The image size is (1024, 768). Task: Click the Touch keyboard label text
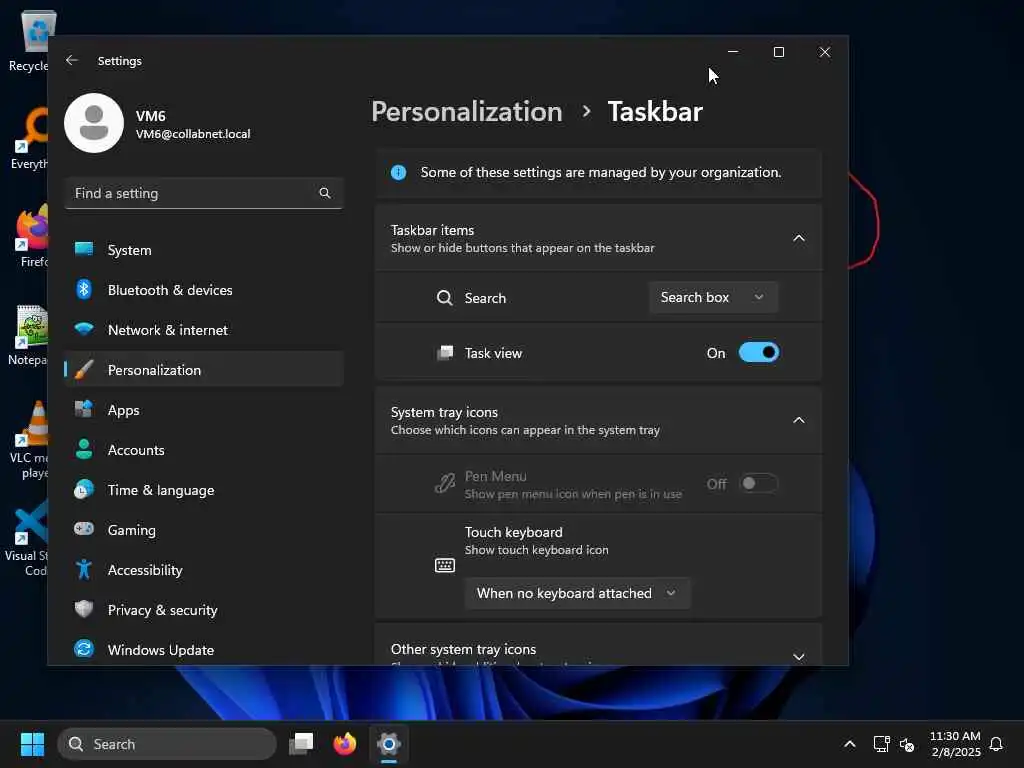[x=513, y=532]
